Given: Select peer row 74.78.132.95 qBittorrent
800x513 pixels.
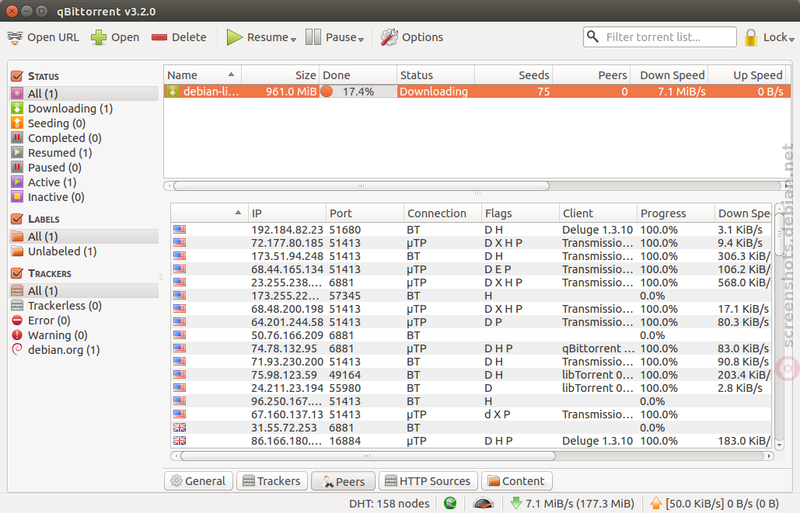Looking at the screenshot, I should (x=471, y=348).
